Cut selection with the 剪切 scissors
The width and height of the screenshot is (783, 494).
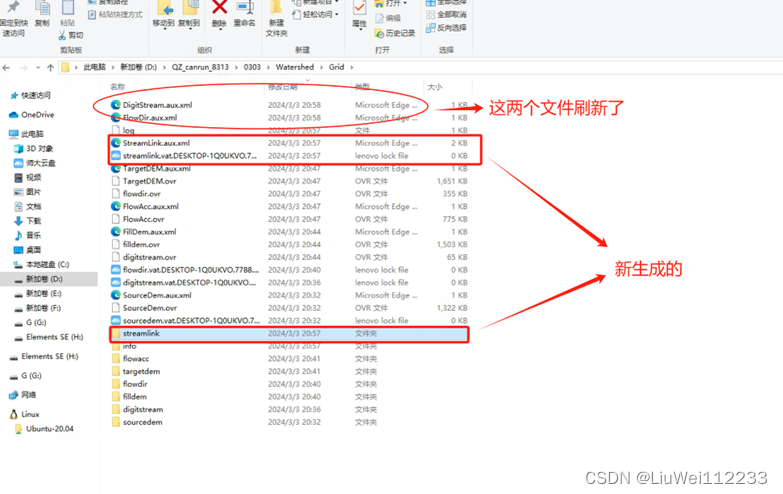pyautogui.click(x=71, y=35)
